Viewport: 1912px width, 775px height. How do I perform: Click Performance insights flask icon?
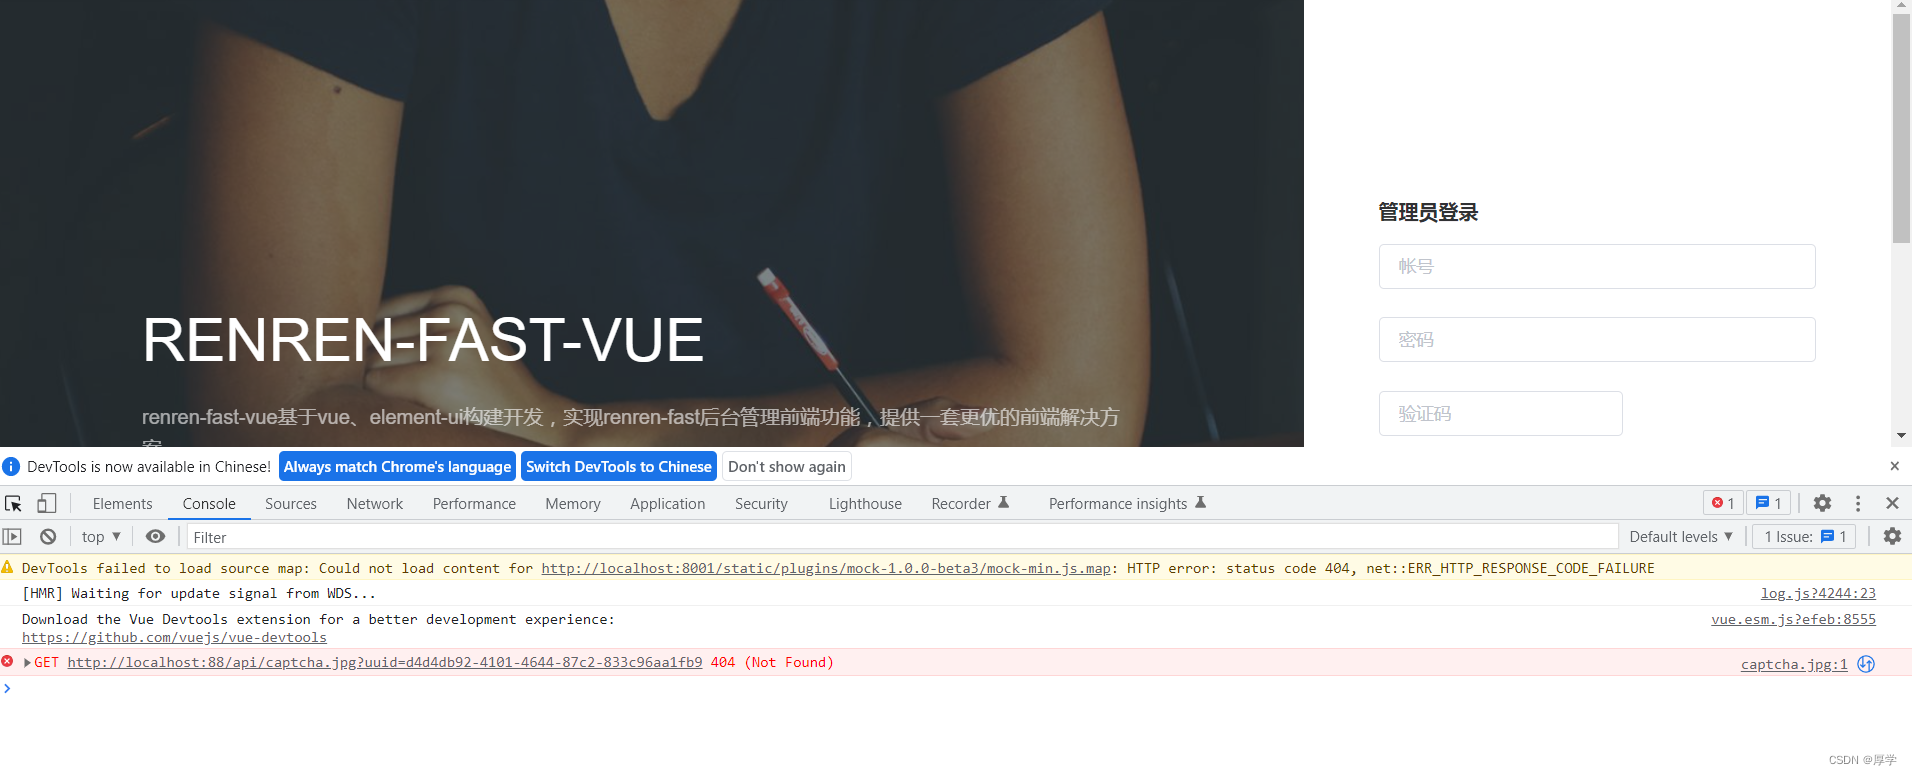(1201, 503)
